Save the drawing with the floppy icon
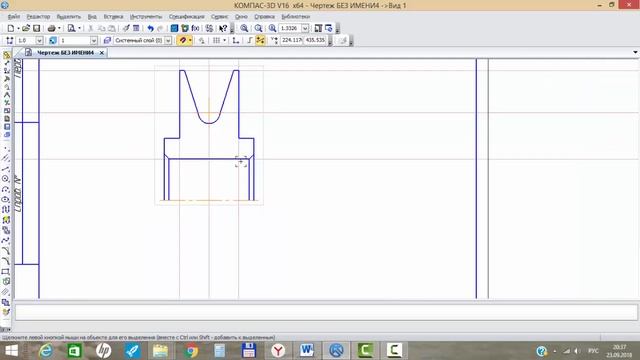640x360 pixels. click(x=36, y=28)
